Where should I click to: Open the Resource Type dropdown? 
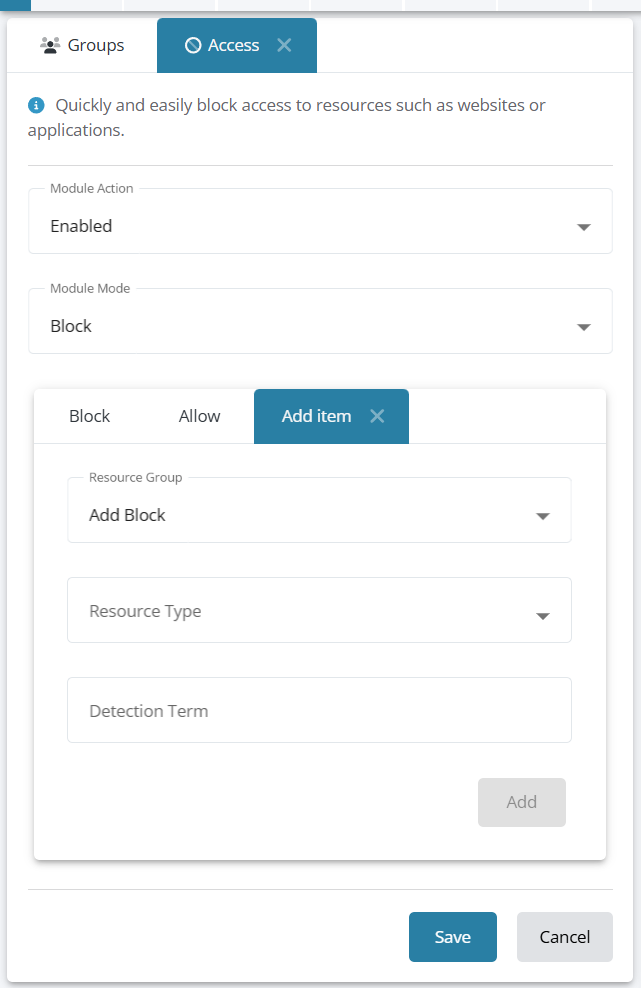point(319,611)
